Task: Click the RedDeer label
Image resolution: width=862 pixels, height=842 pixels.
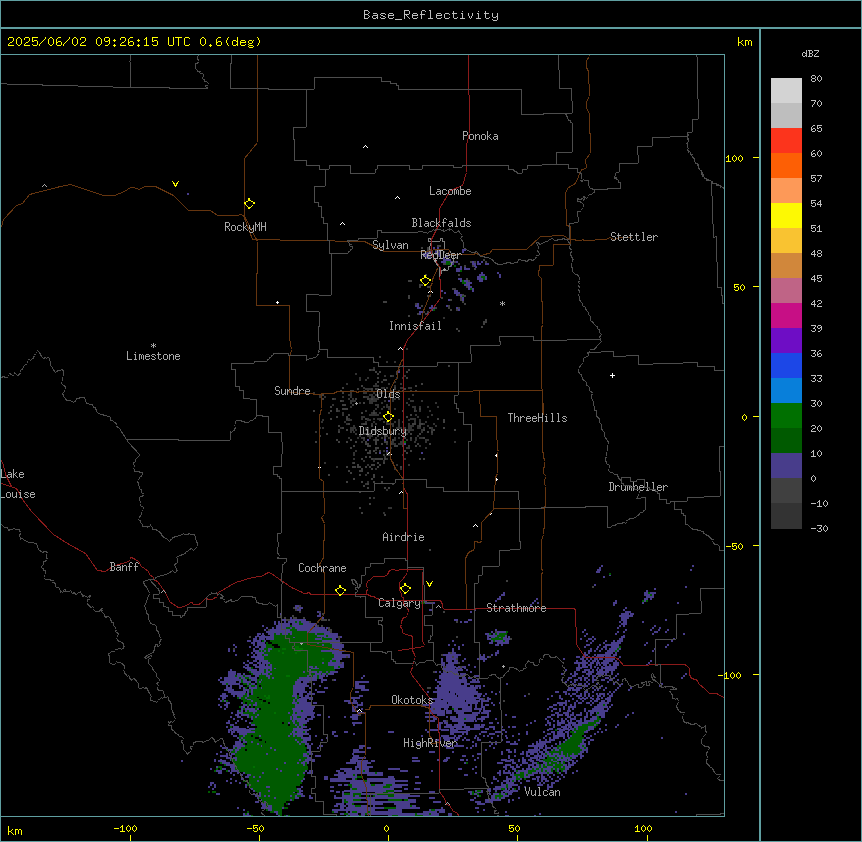Action: pos(440,255)
